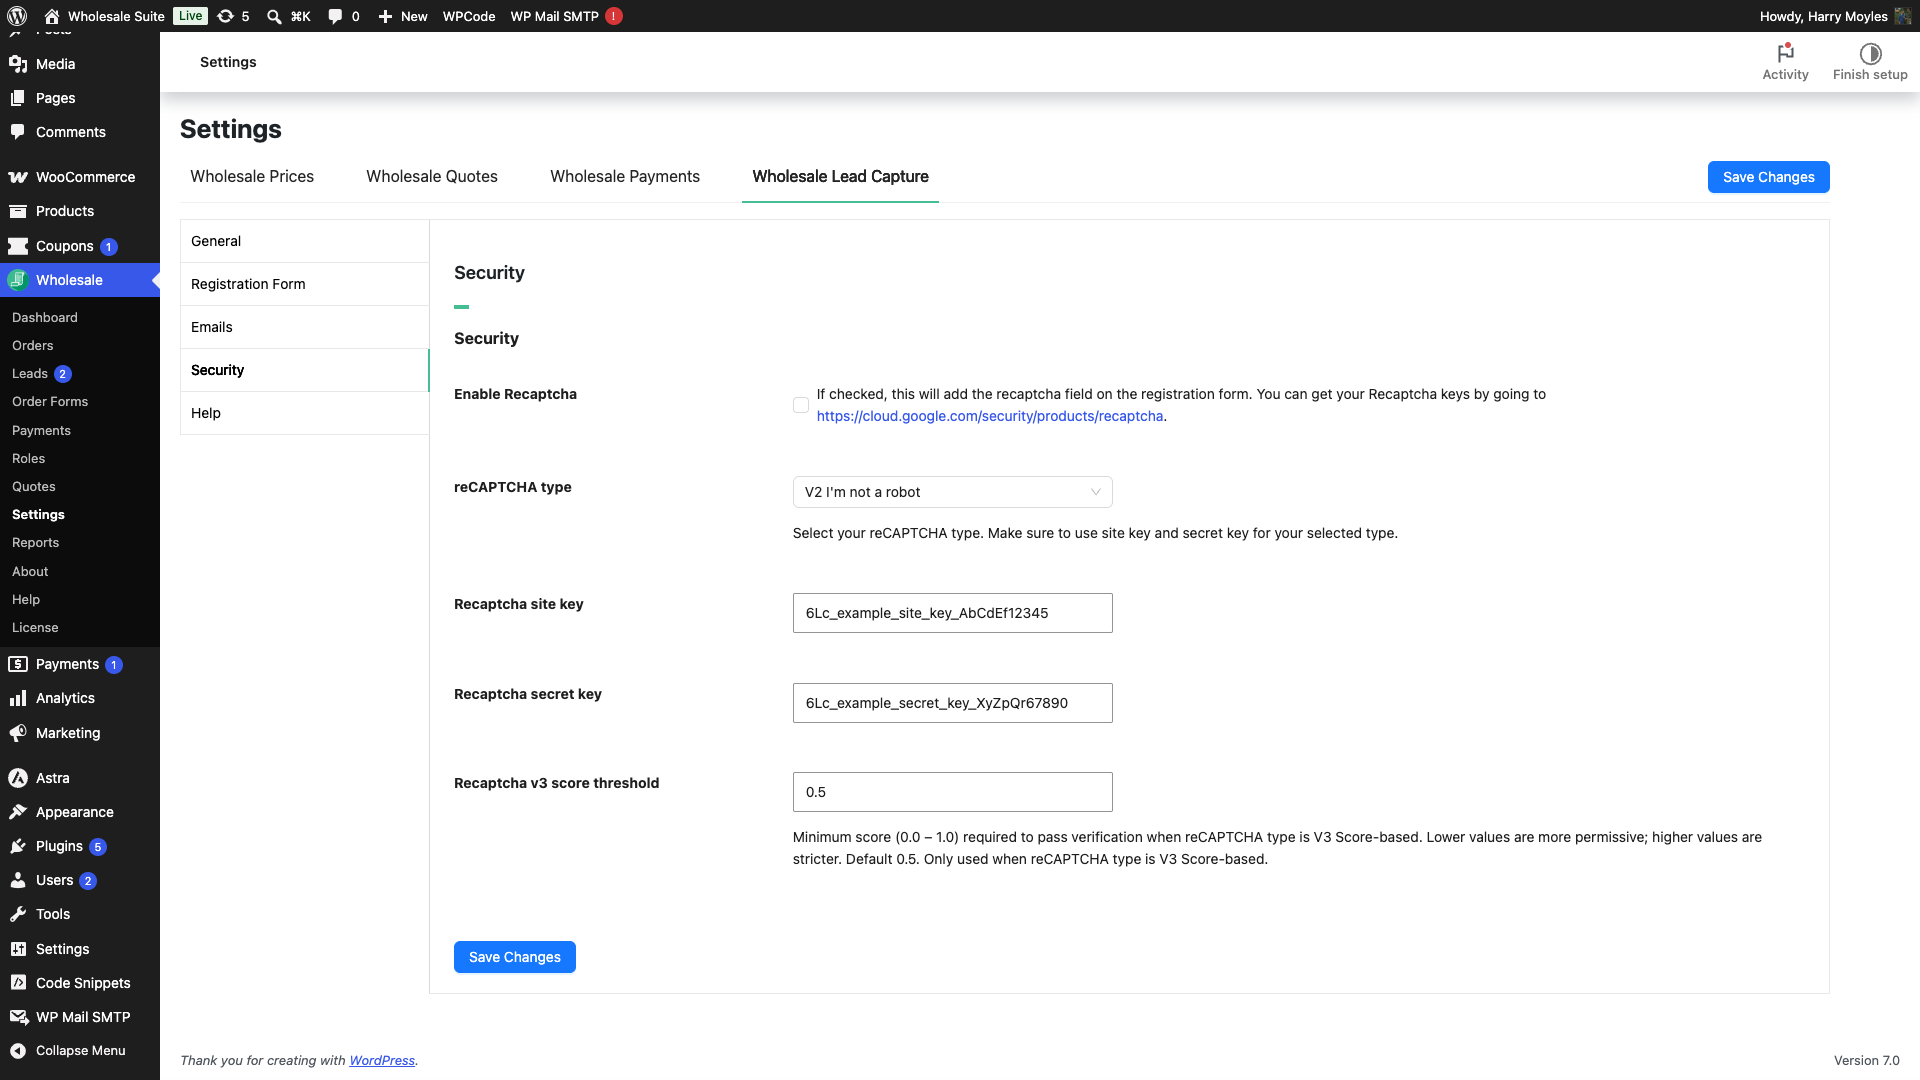Image resolution: width=1920 pixels, height=1080 pixels.
Task: Open Help settings section
Action: tap(305, 413)
